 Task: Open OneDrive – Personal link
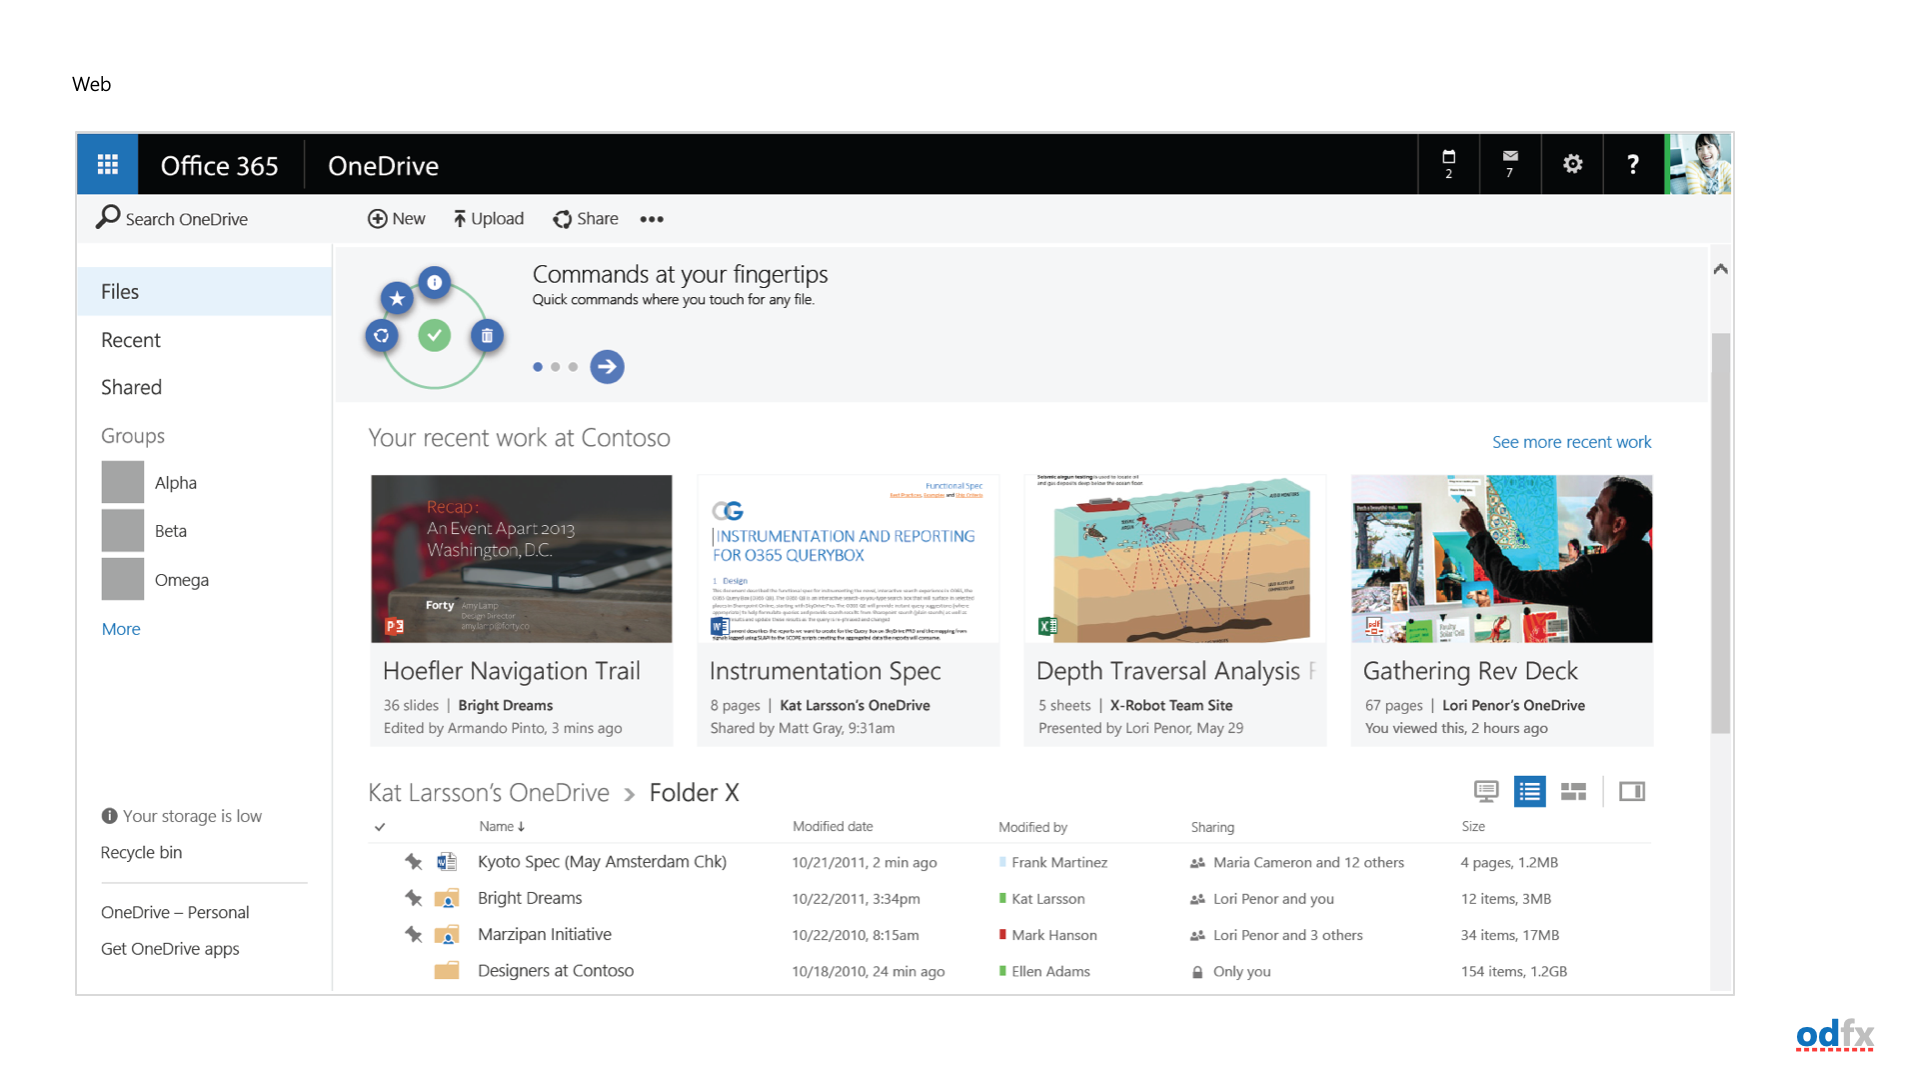click(175, 912)
